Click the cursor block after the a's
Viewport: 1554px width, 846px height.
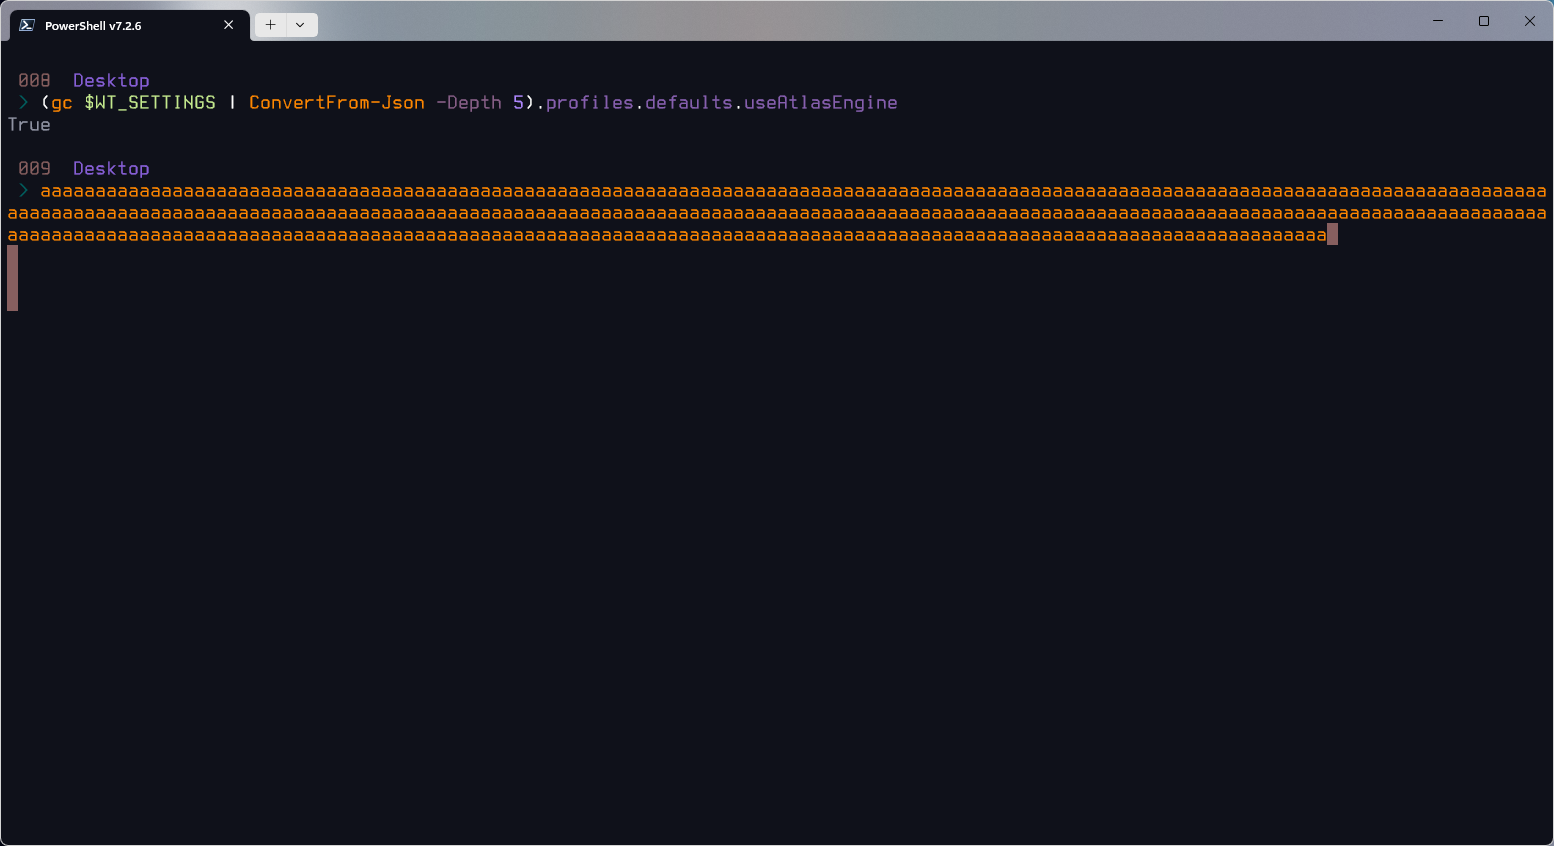point(1332,235)
